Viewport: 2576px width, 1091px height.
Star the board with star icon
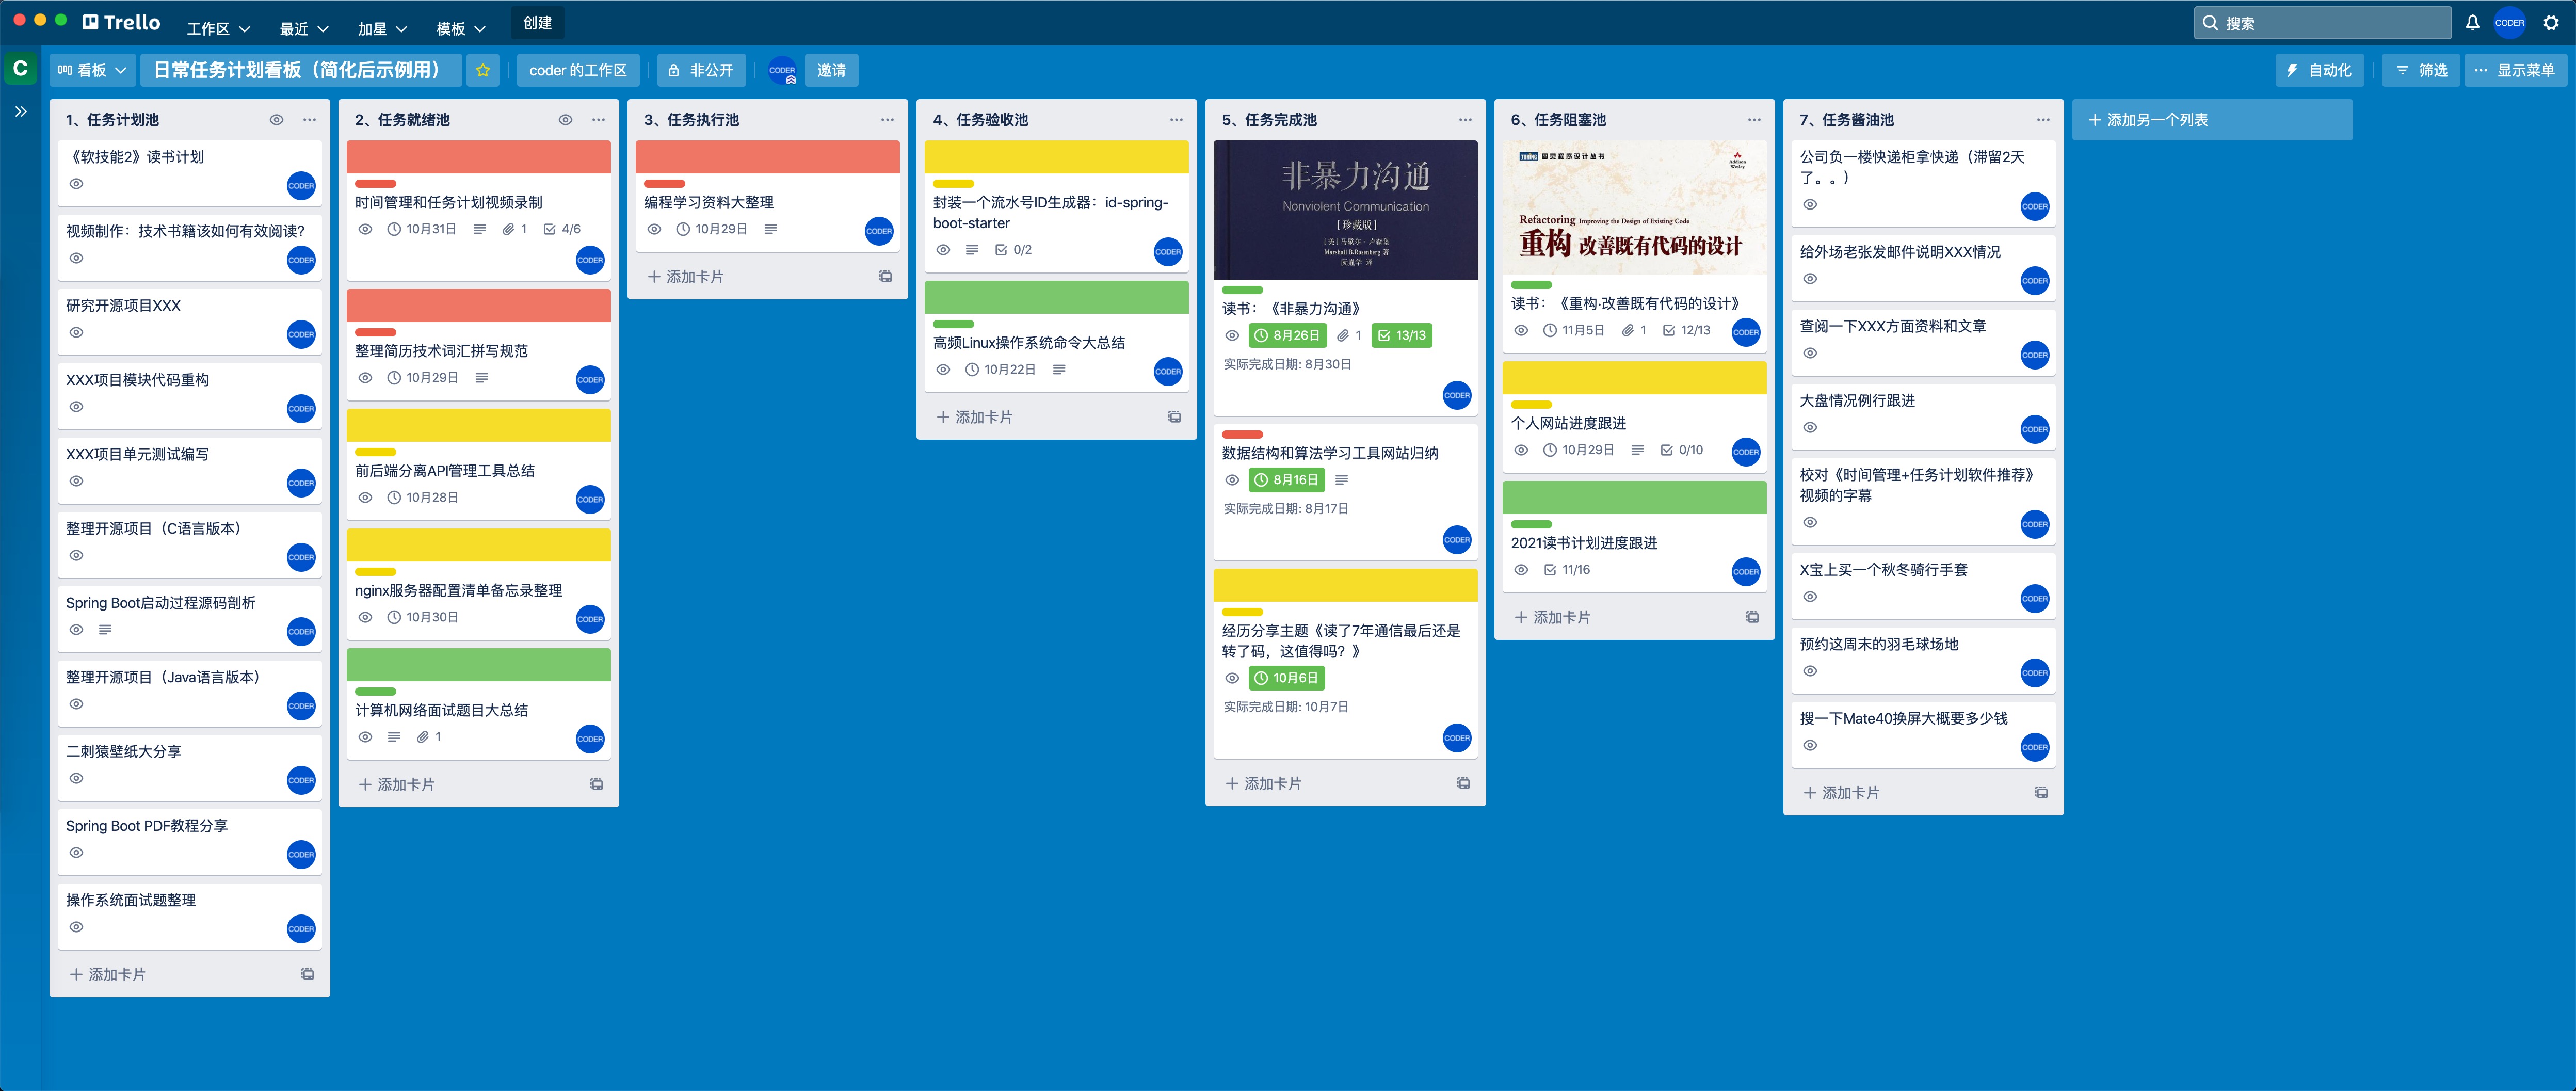483,70
